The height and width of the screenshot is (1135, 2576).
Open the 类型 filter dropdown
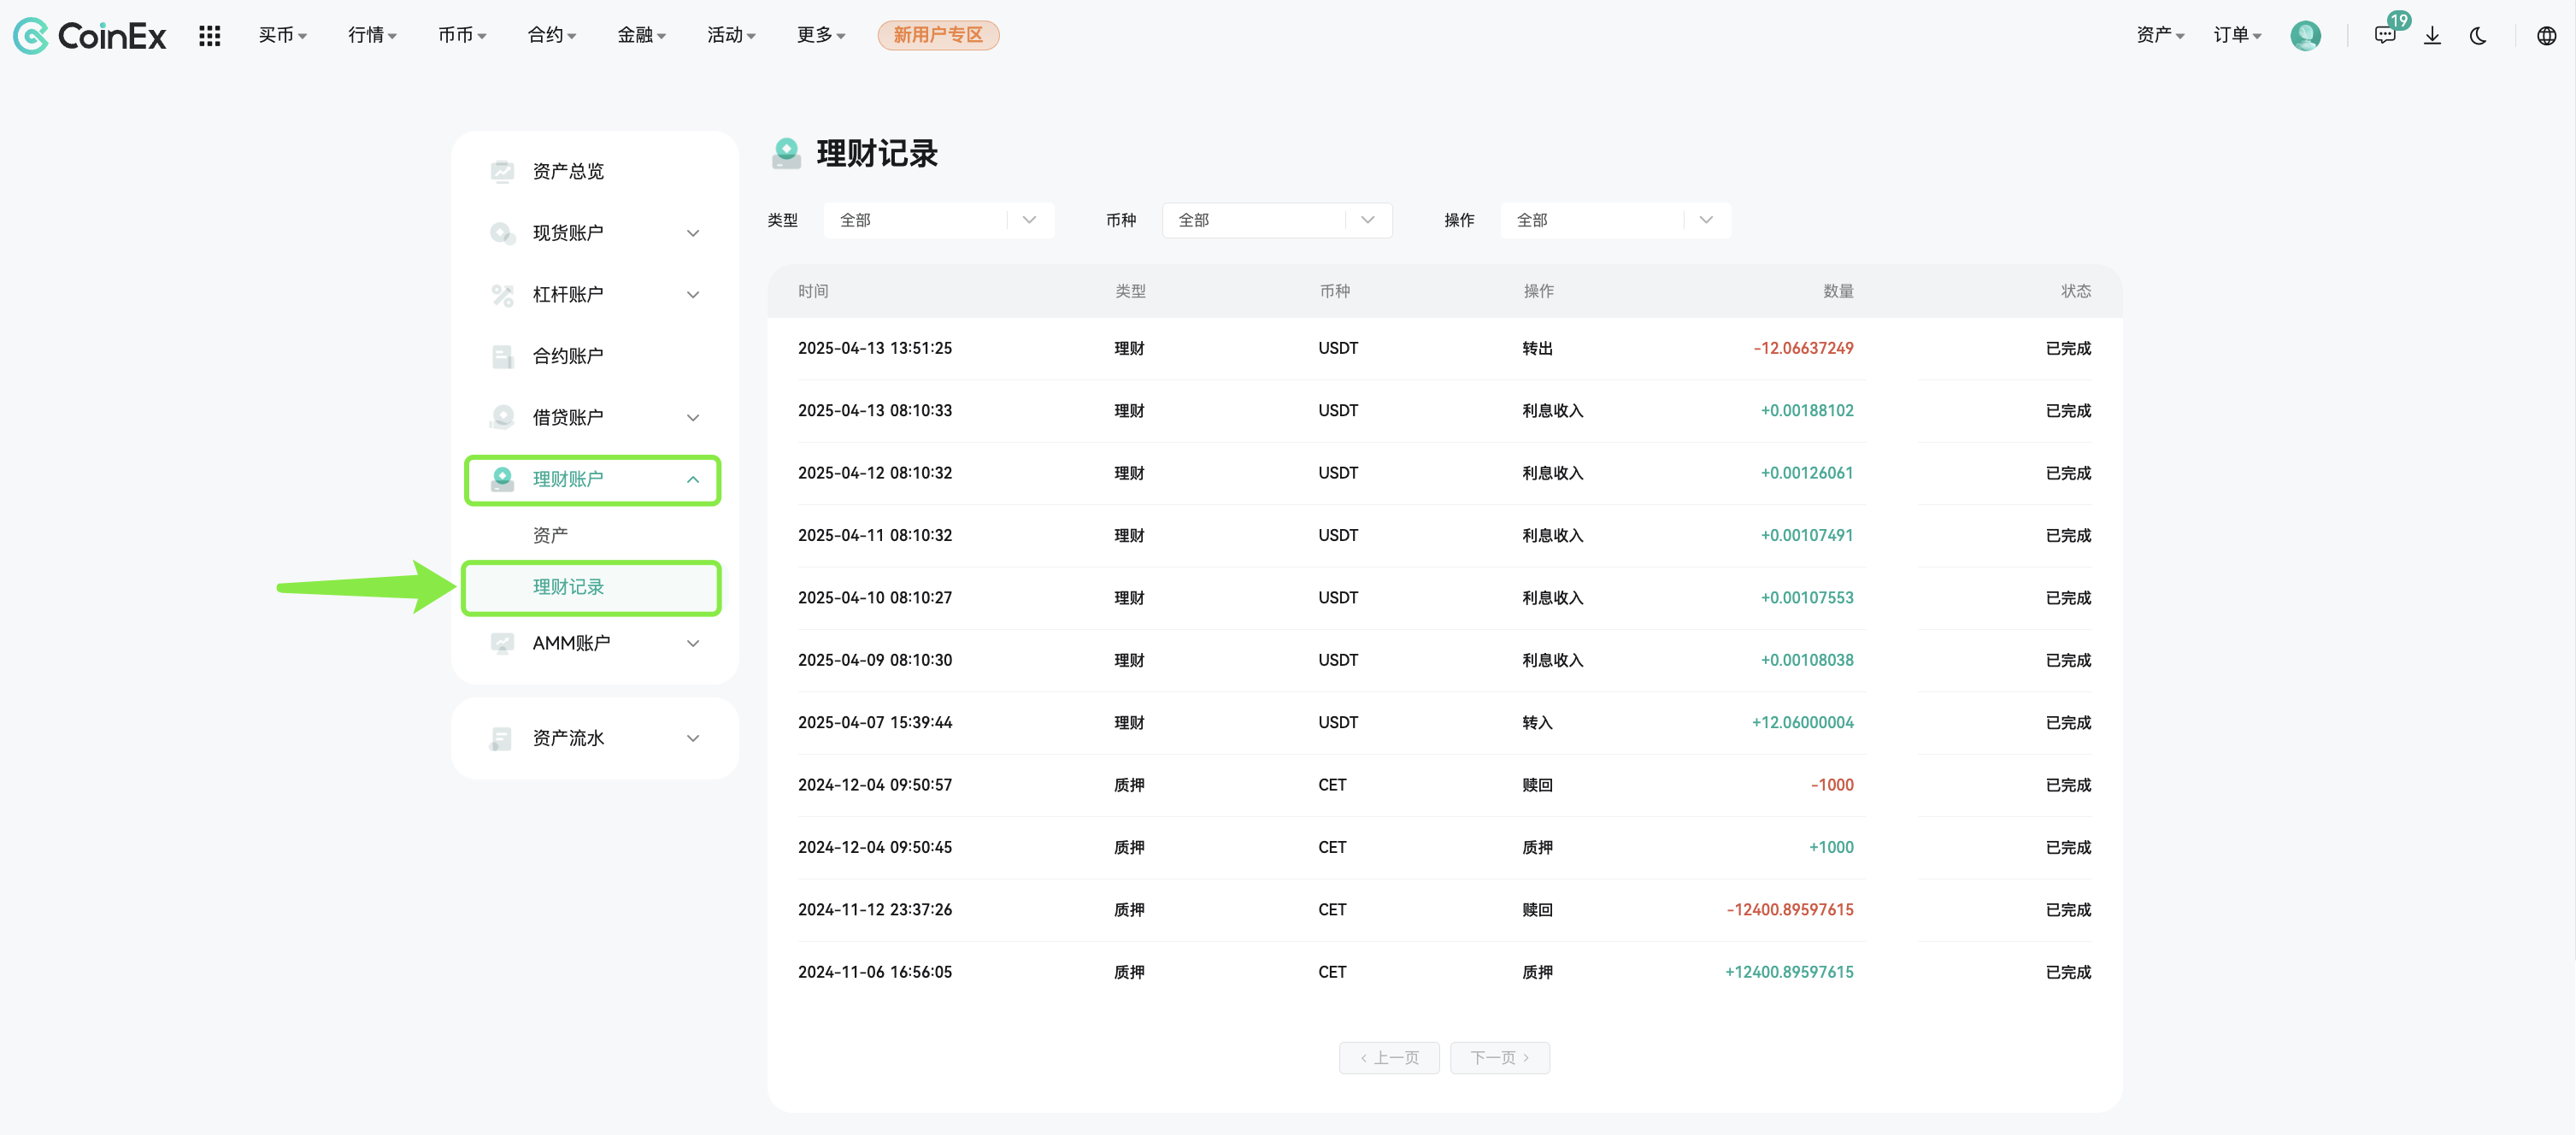coord(939,220)
